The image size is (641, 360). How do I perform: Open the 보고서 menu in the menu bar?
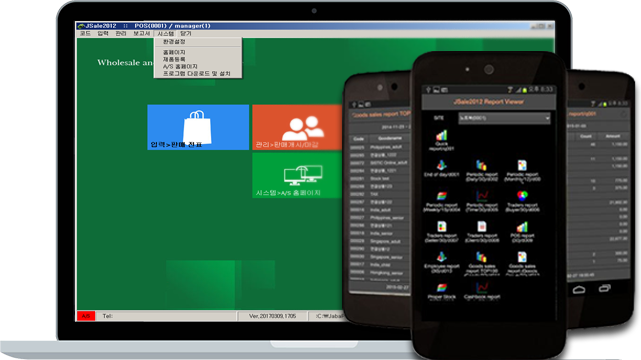point(142,34)
